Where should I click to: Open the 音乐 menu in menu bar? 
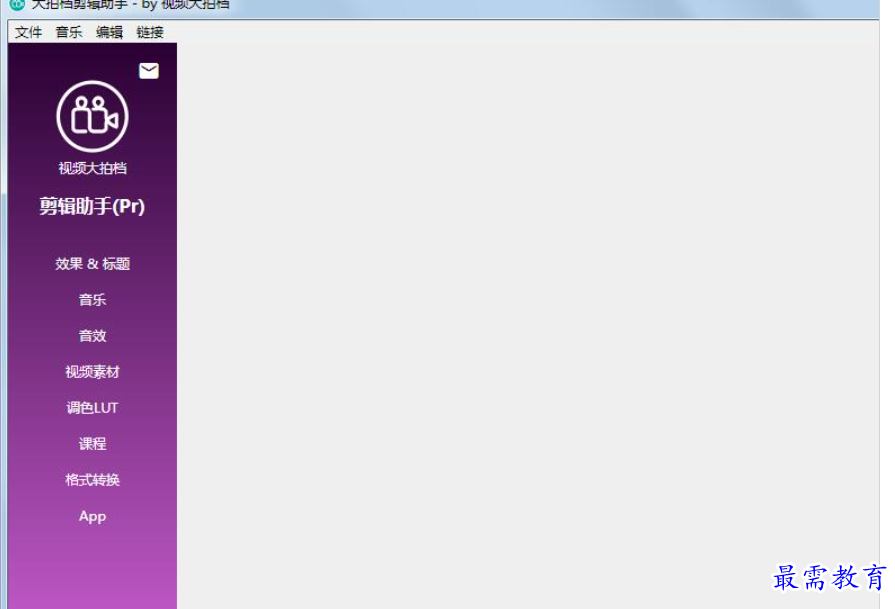(x=68, y=32)
